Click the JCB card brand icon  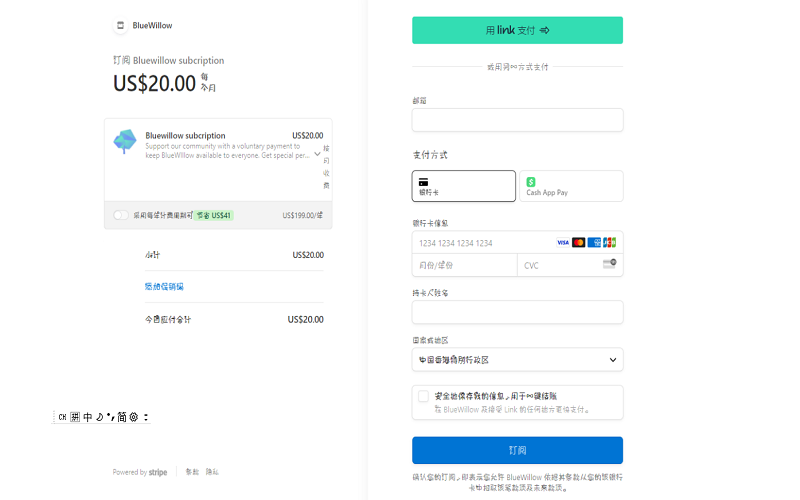coord(609,242)
